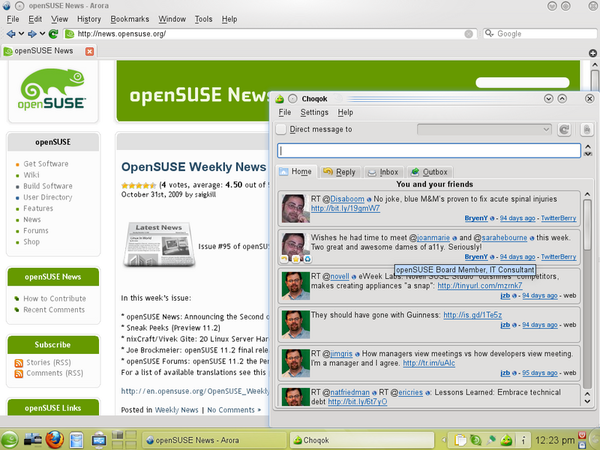Clear the Arora address bar with its gray clear button

pos(468,34)
